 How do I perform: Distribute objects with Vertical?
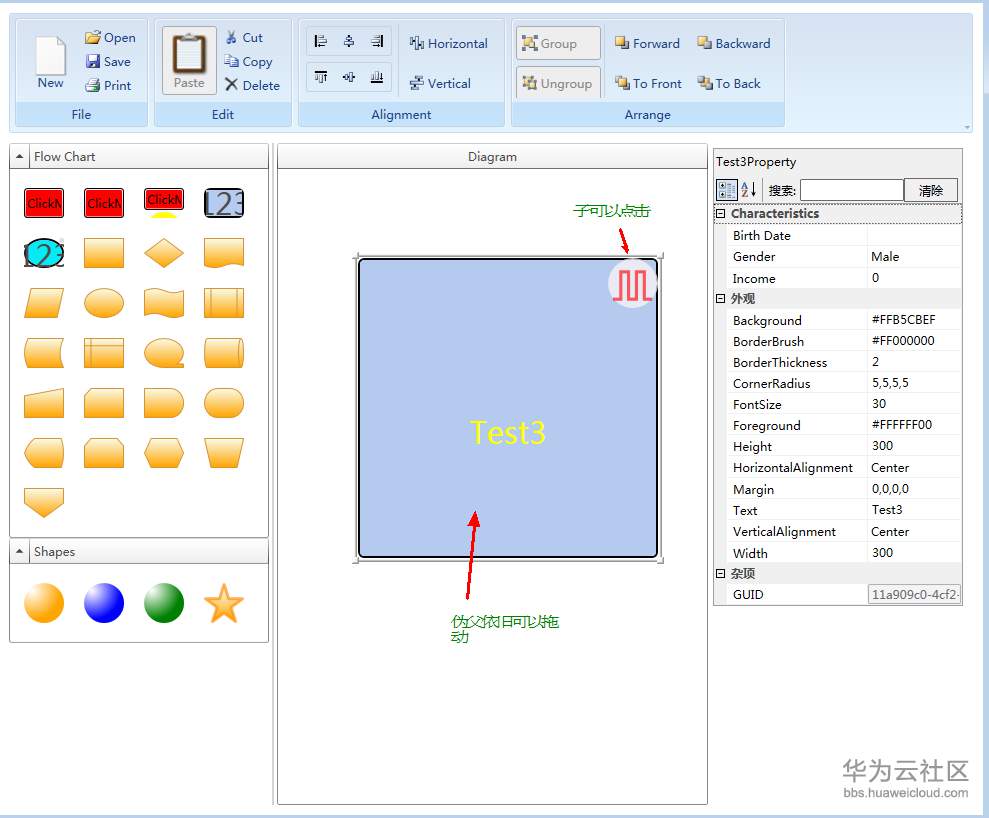click(440, 83)
